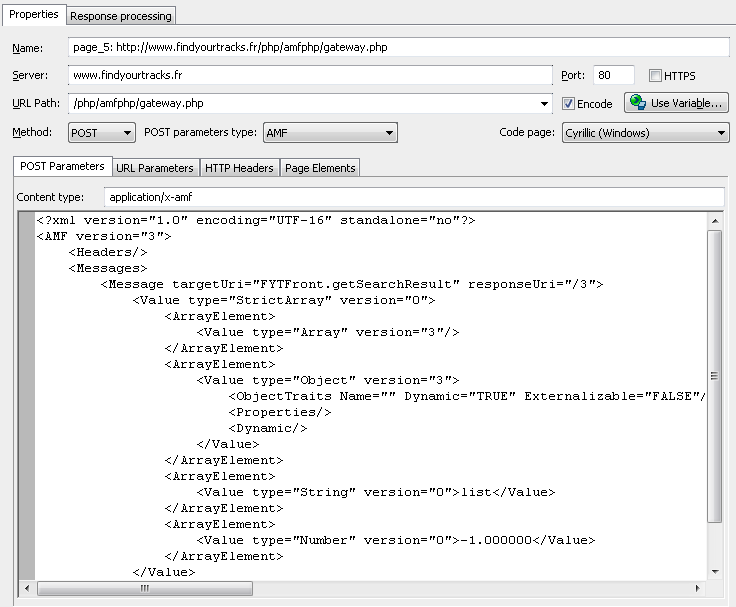This screenshot has width=736, height=607.
Task: Click the String value 'list' line
Action: click(376, 492)
